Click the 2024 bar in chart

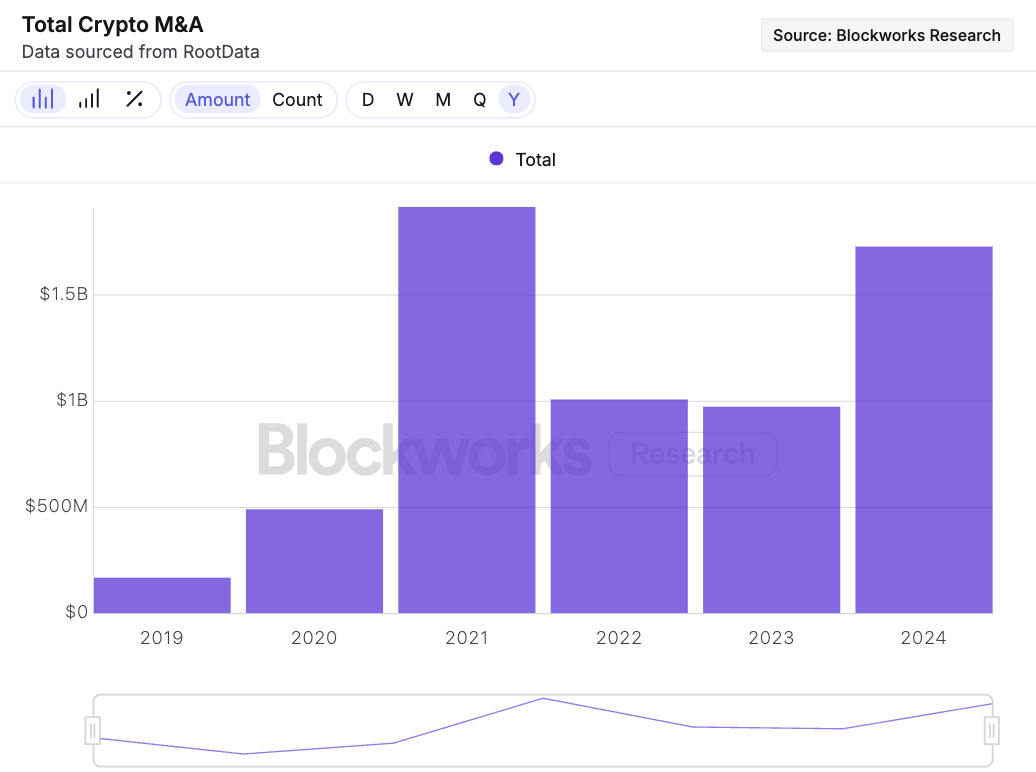[924, 430]
